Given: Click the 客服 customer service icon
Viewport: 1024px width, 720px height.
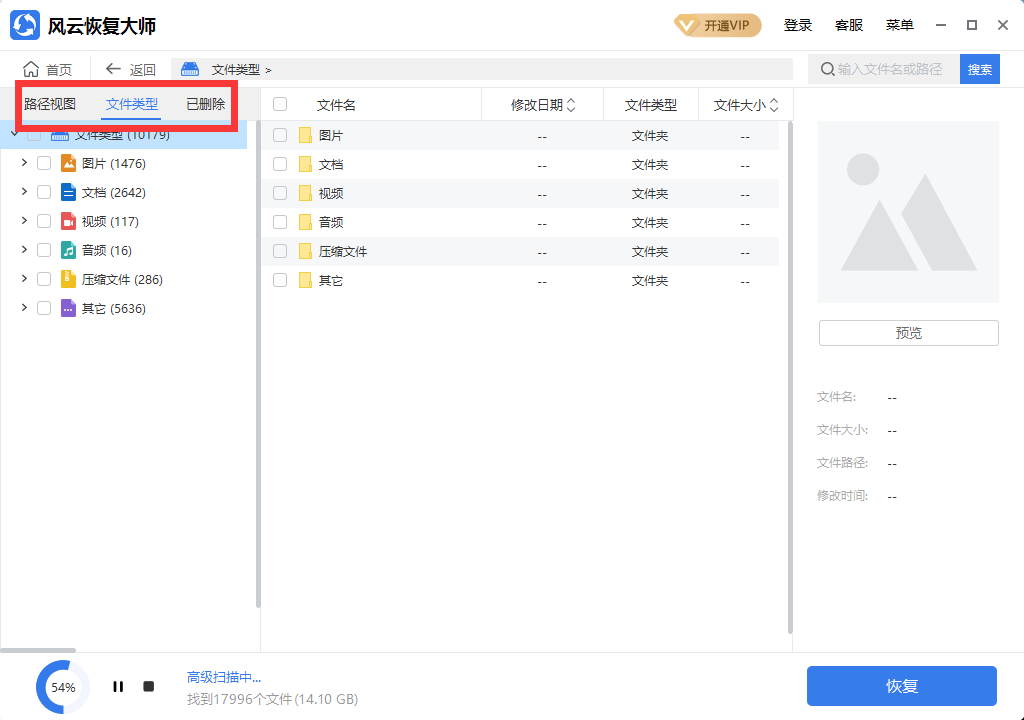Looking at the screenshot, I should [849, 25].
